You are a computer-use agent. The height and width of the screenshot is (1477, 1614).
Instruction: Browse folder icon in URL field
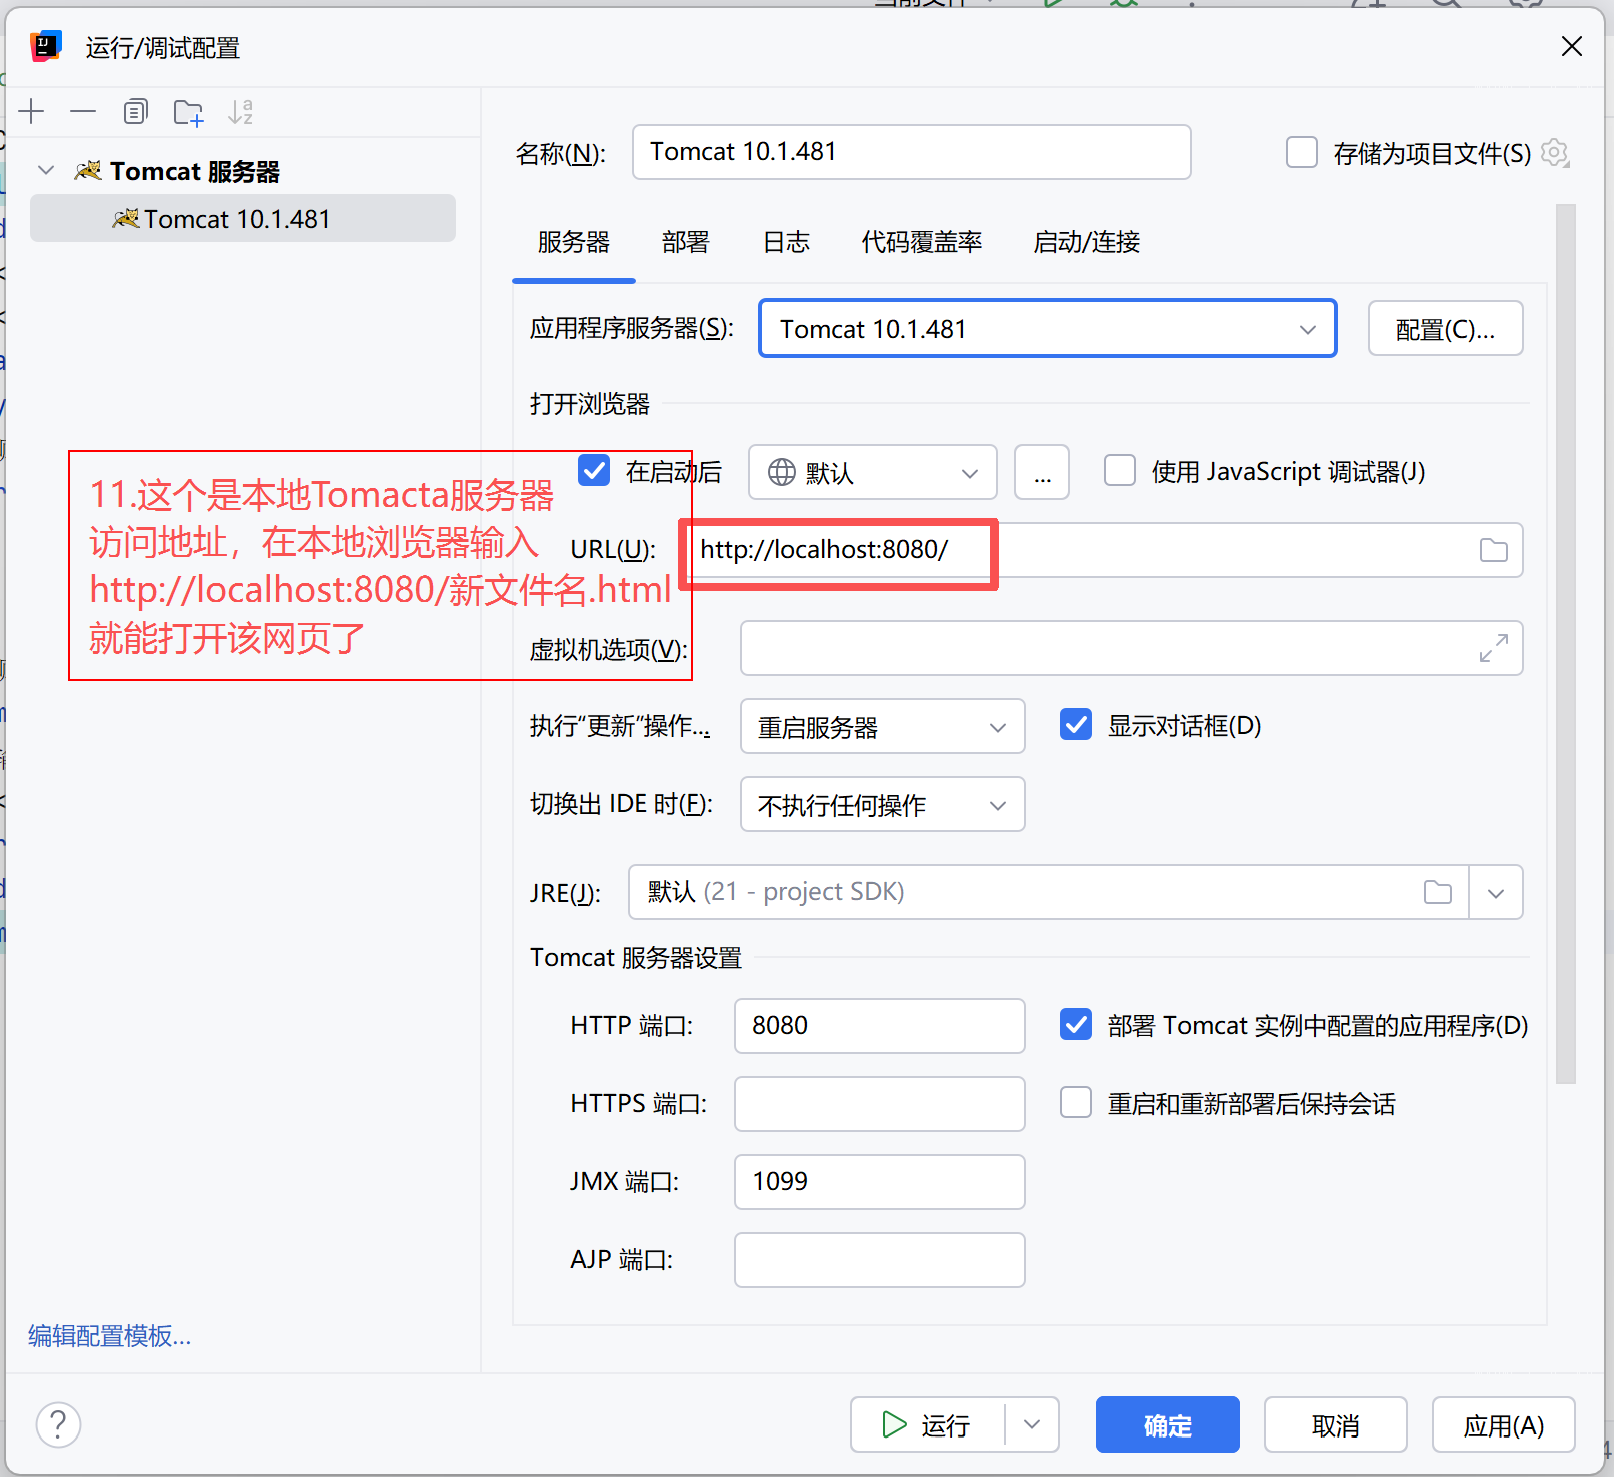pos(1494,550)
